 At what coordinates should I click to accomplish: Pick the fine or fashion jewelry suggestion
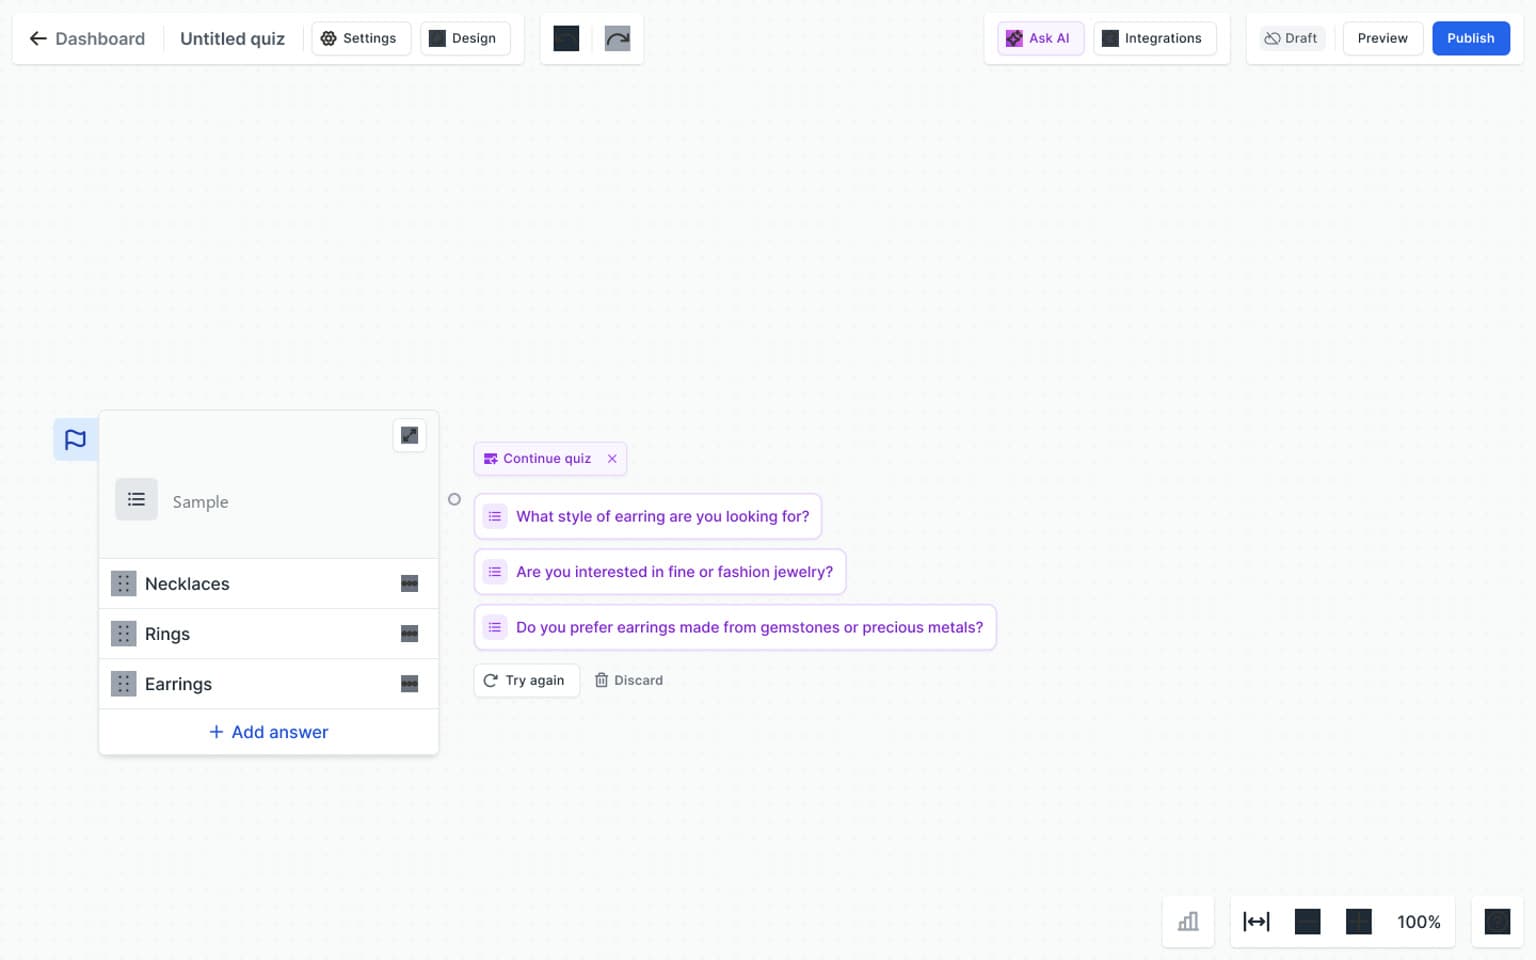click(x=660, y=572)
